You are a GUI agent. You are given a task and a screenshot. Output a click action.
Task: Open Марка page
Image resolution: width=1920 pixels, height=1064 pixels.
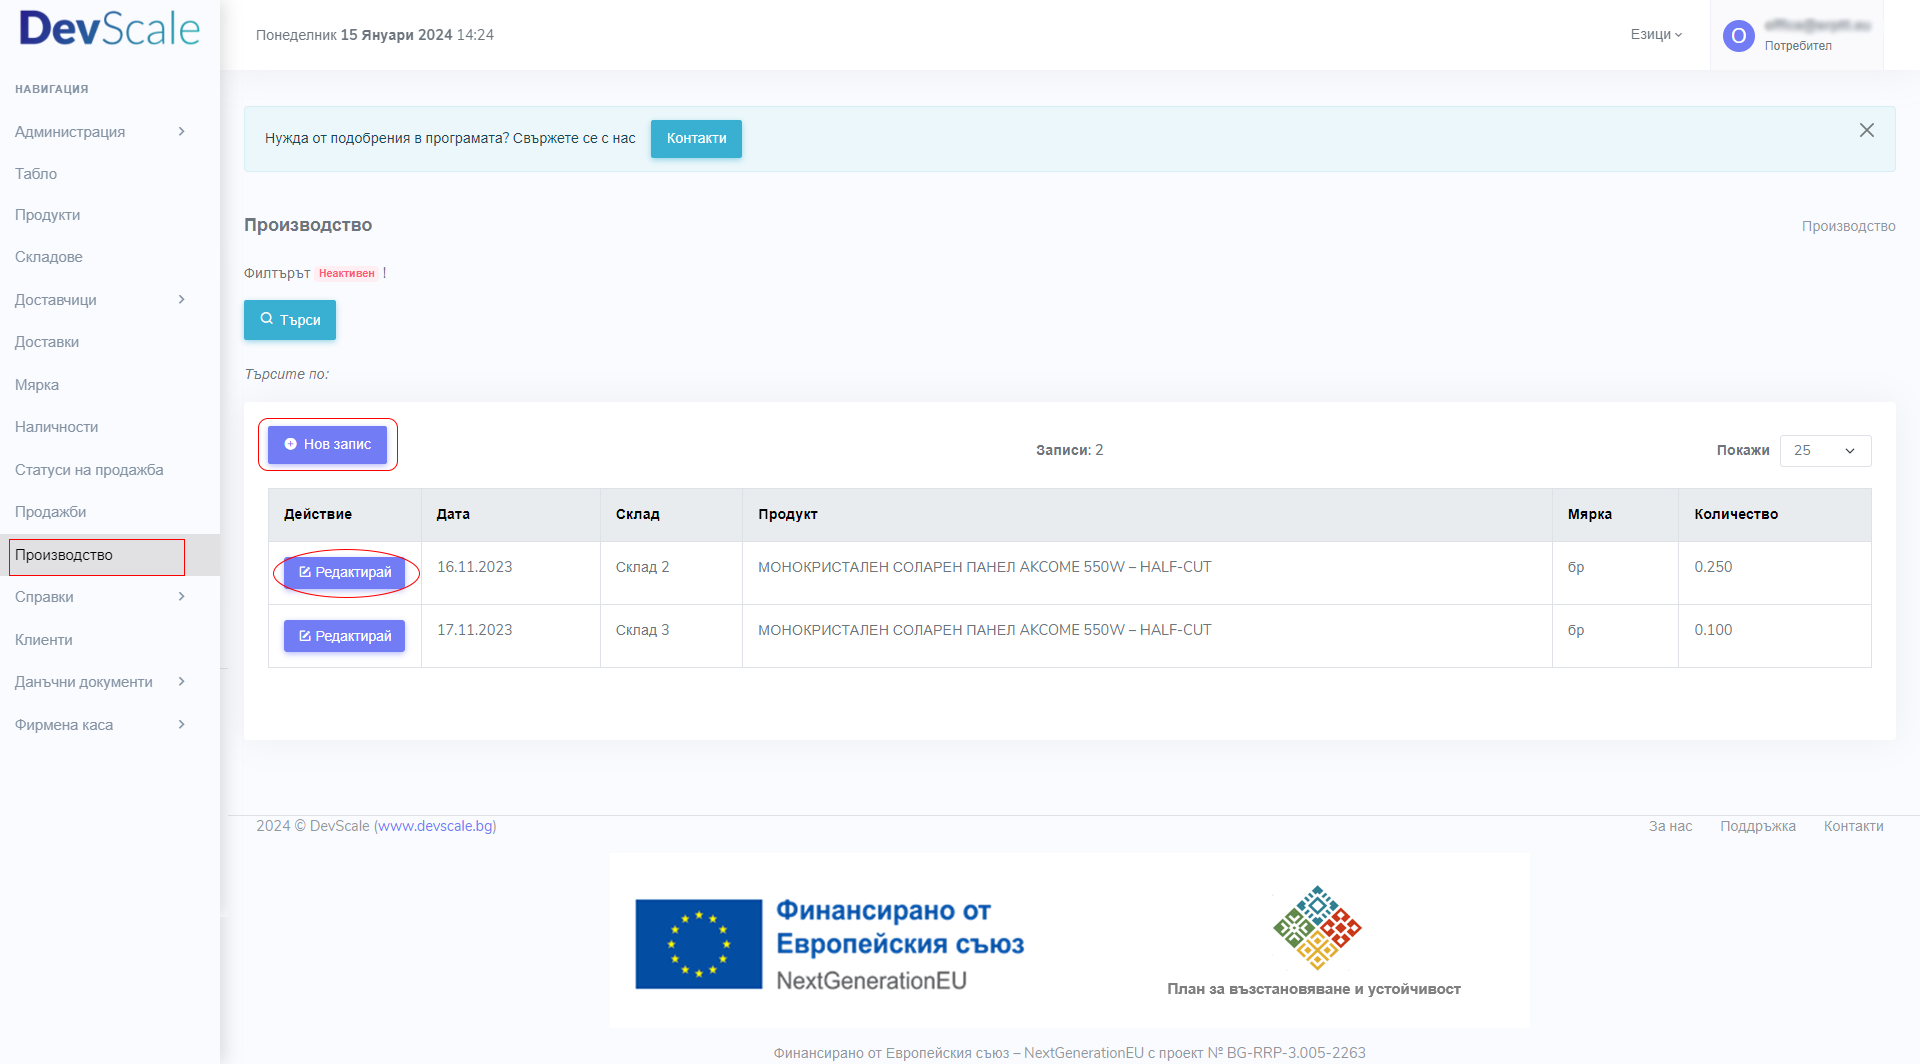(37, 385)
